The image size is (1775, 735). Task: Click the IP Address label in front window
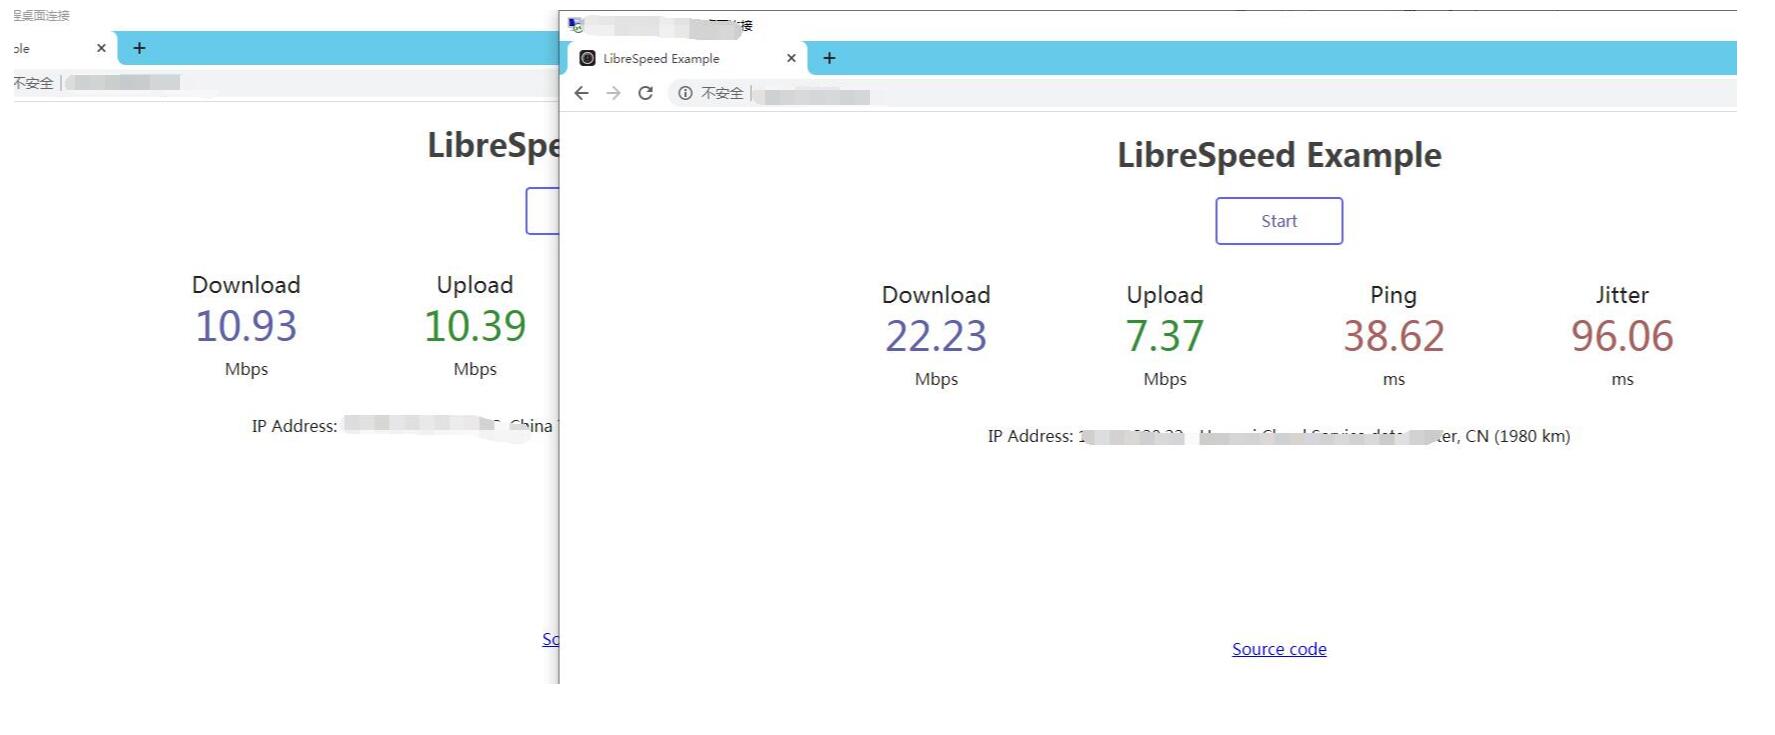pos(1030,436)
